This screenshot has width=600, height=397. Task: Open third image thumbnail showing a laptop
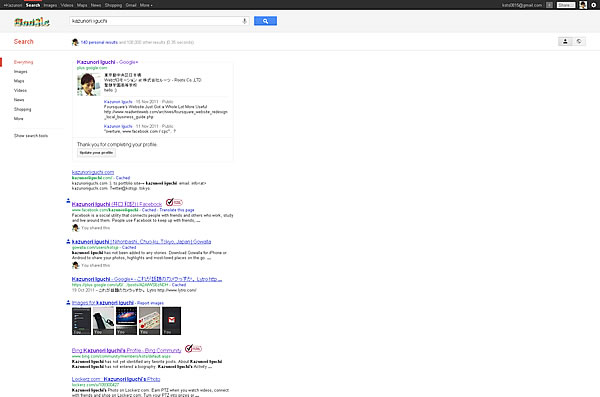coord(126,321)
